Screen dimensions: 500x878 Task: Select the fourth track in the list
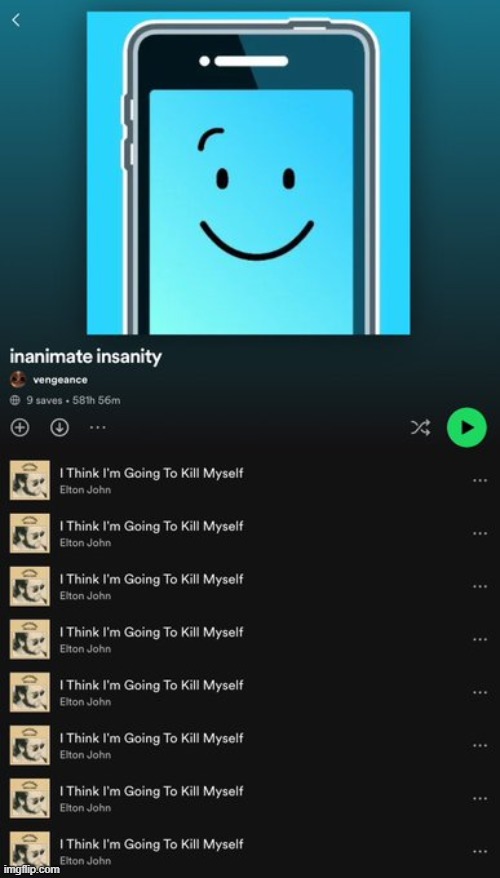(250, 639)
